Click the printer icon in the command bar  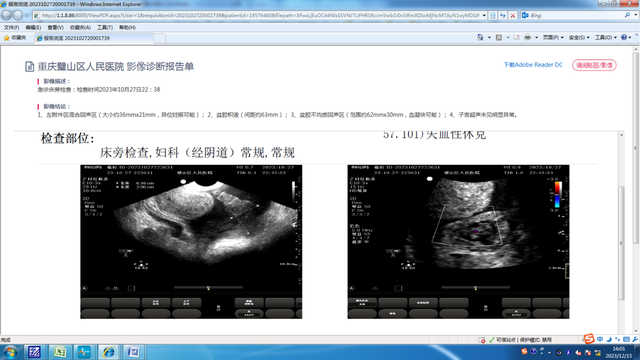(527, 37)
